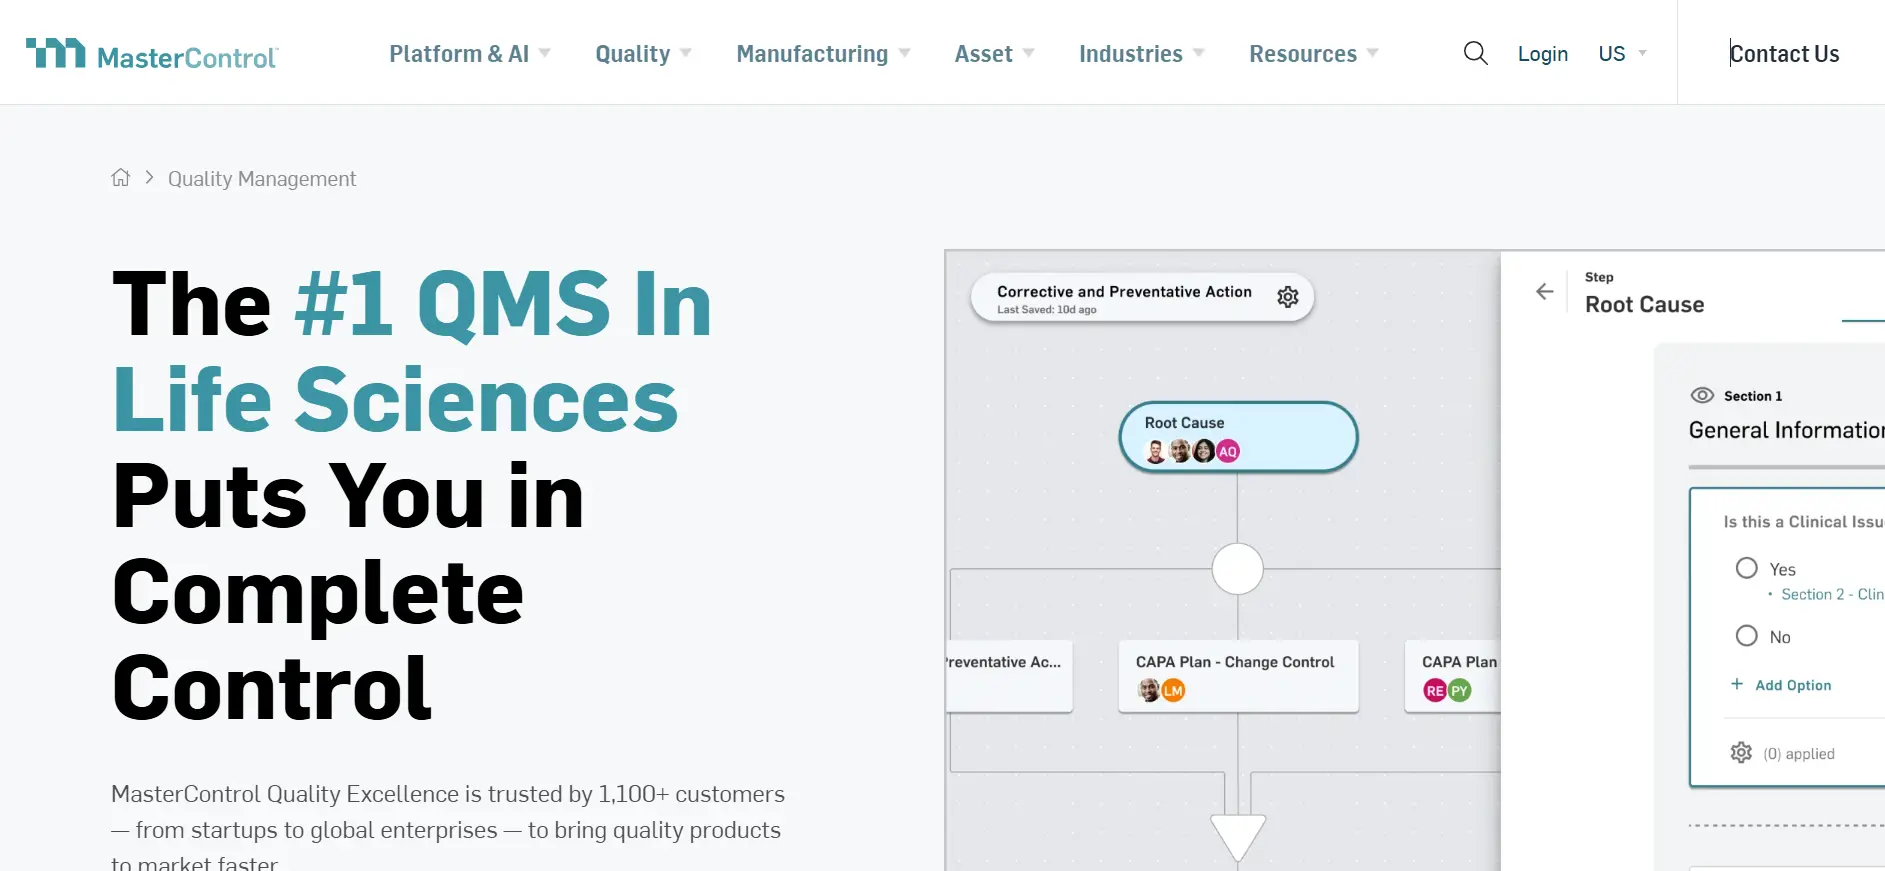Click the AQ avatar in Root Cause node
Viewport: 1885px width, 871px height.
[1228, 451]
